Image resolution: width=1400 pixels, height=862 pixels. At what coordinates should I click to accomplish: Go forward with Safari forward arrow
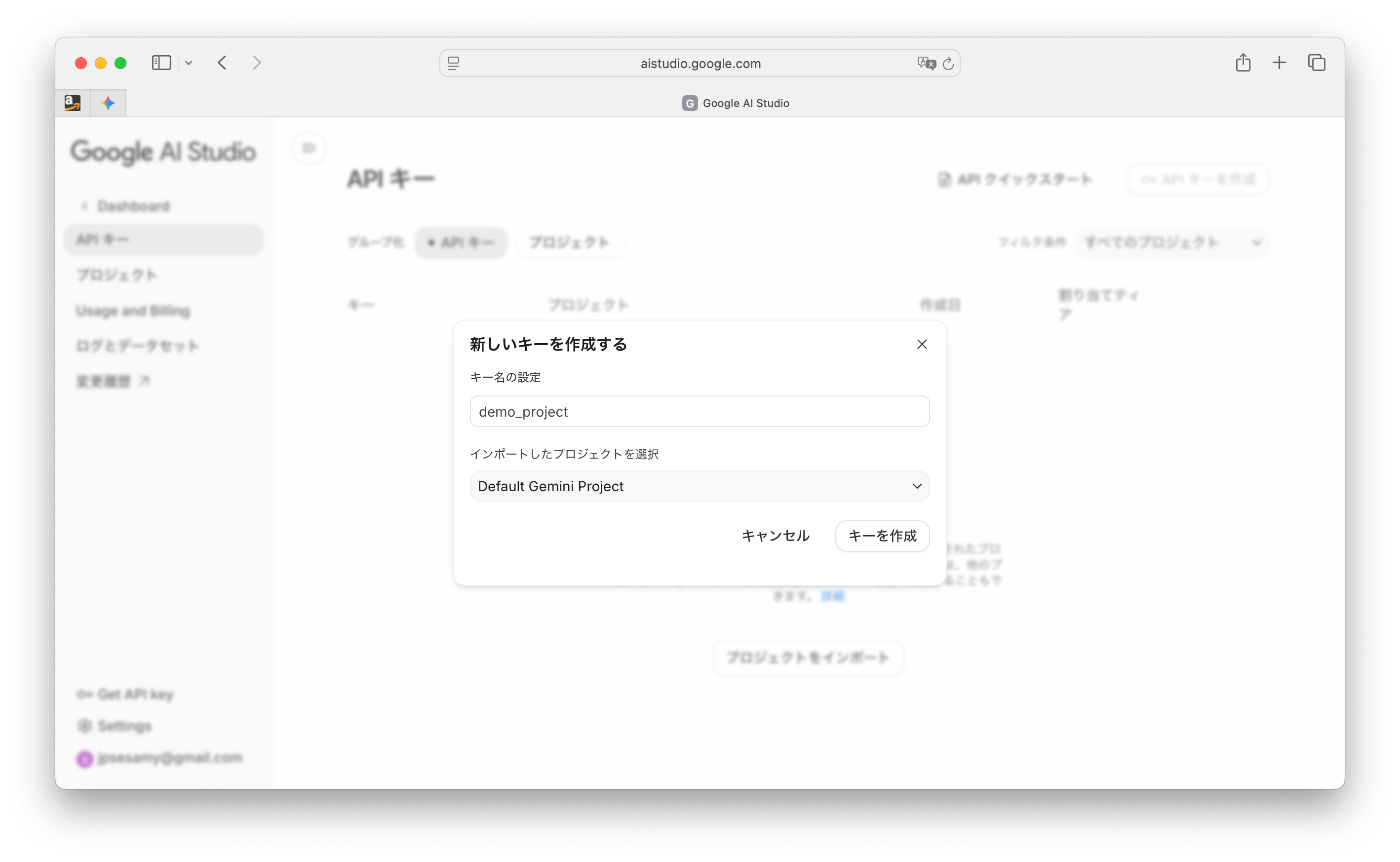coord(257,63)
